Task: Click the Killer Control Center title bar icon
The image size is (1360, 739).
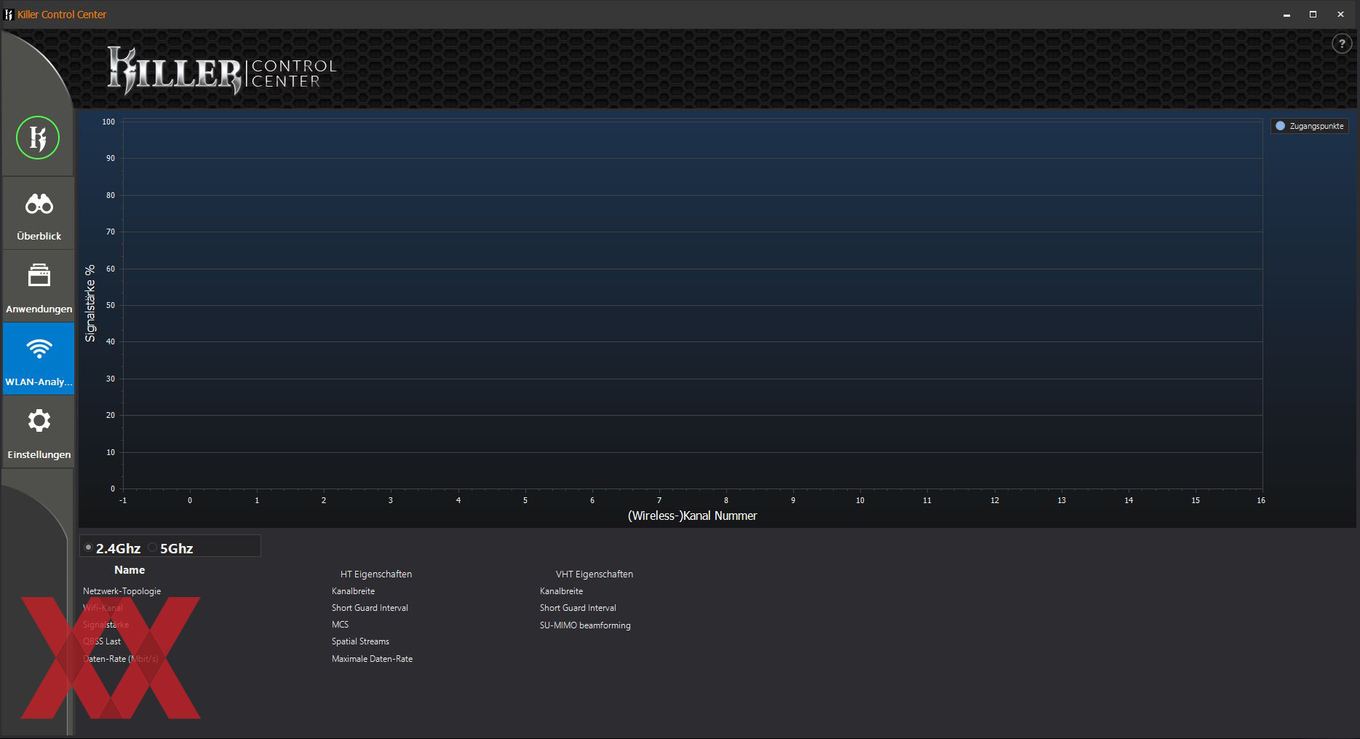Action: click(x=8, y=14)
